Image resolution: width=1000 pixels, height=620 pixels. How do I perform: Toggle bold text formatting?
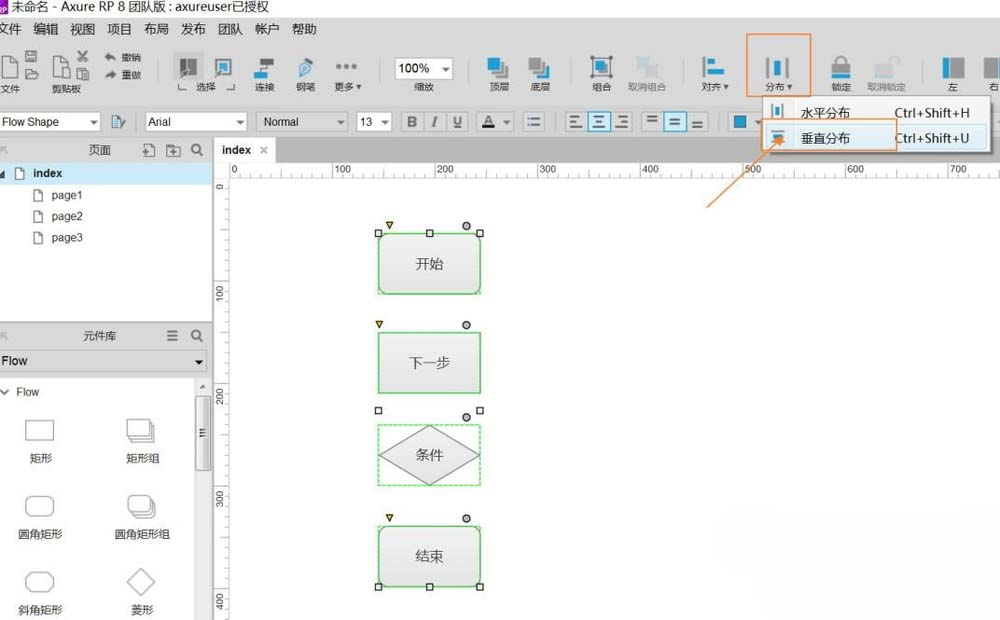click(411, 122)
